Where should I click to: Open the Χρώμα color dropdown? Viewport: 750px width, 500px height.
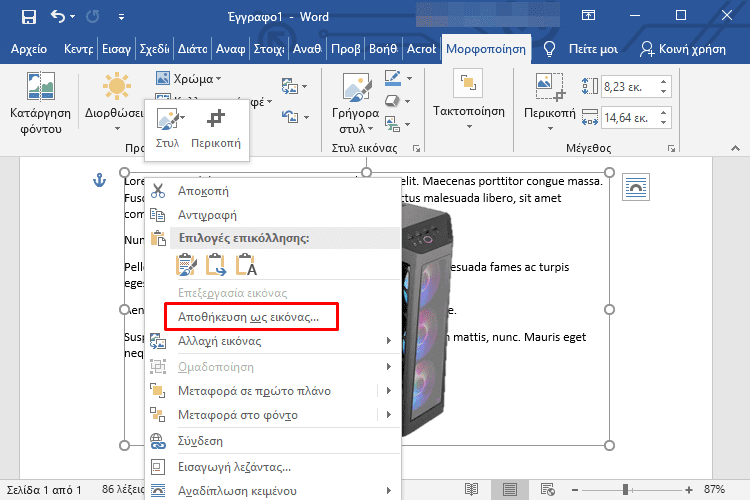click(188, 78)
